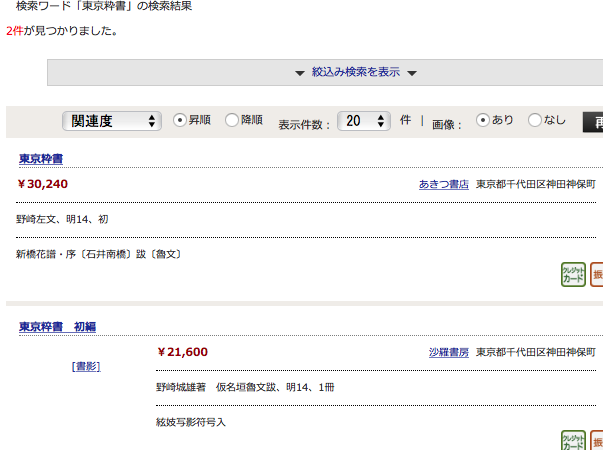Screen dimensions: 603x450
Task: Select 昇順 ascending sort order
Action: pyautogui.click(x=181, y=120)
